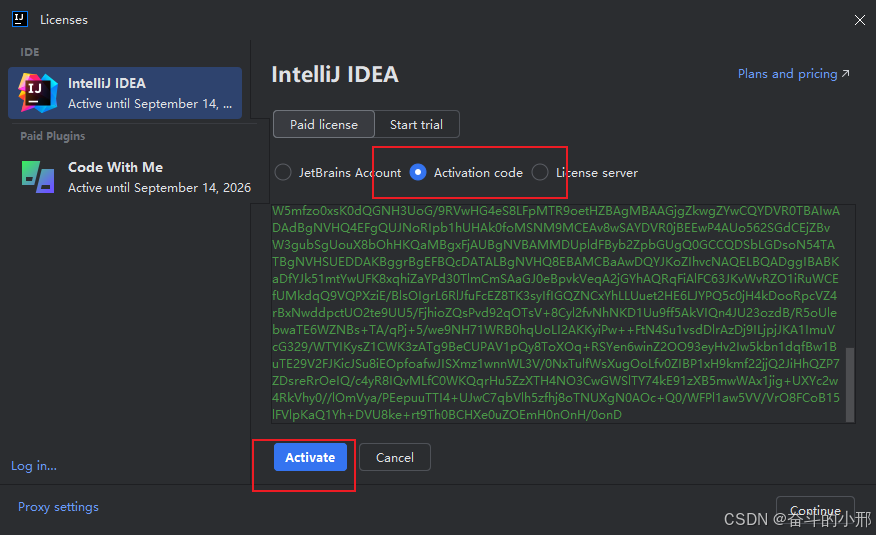This screenshot has width=876, height=535.
Task: Click the blue Activate button
Action: [310, 457]
